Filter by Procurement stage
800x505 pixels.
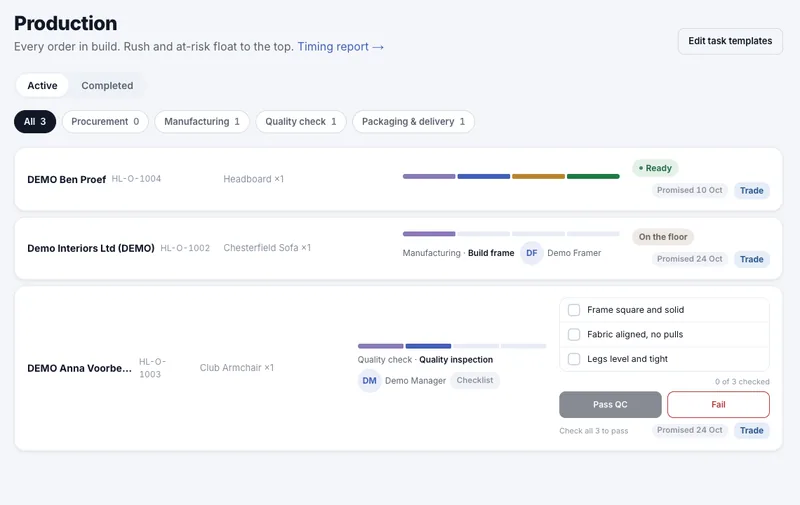click(x=105, y=121)
